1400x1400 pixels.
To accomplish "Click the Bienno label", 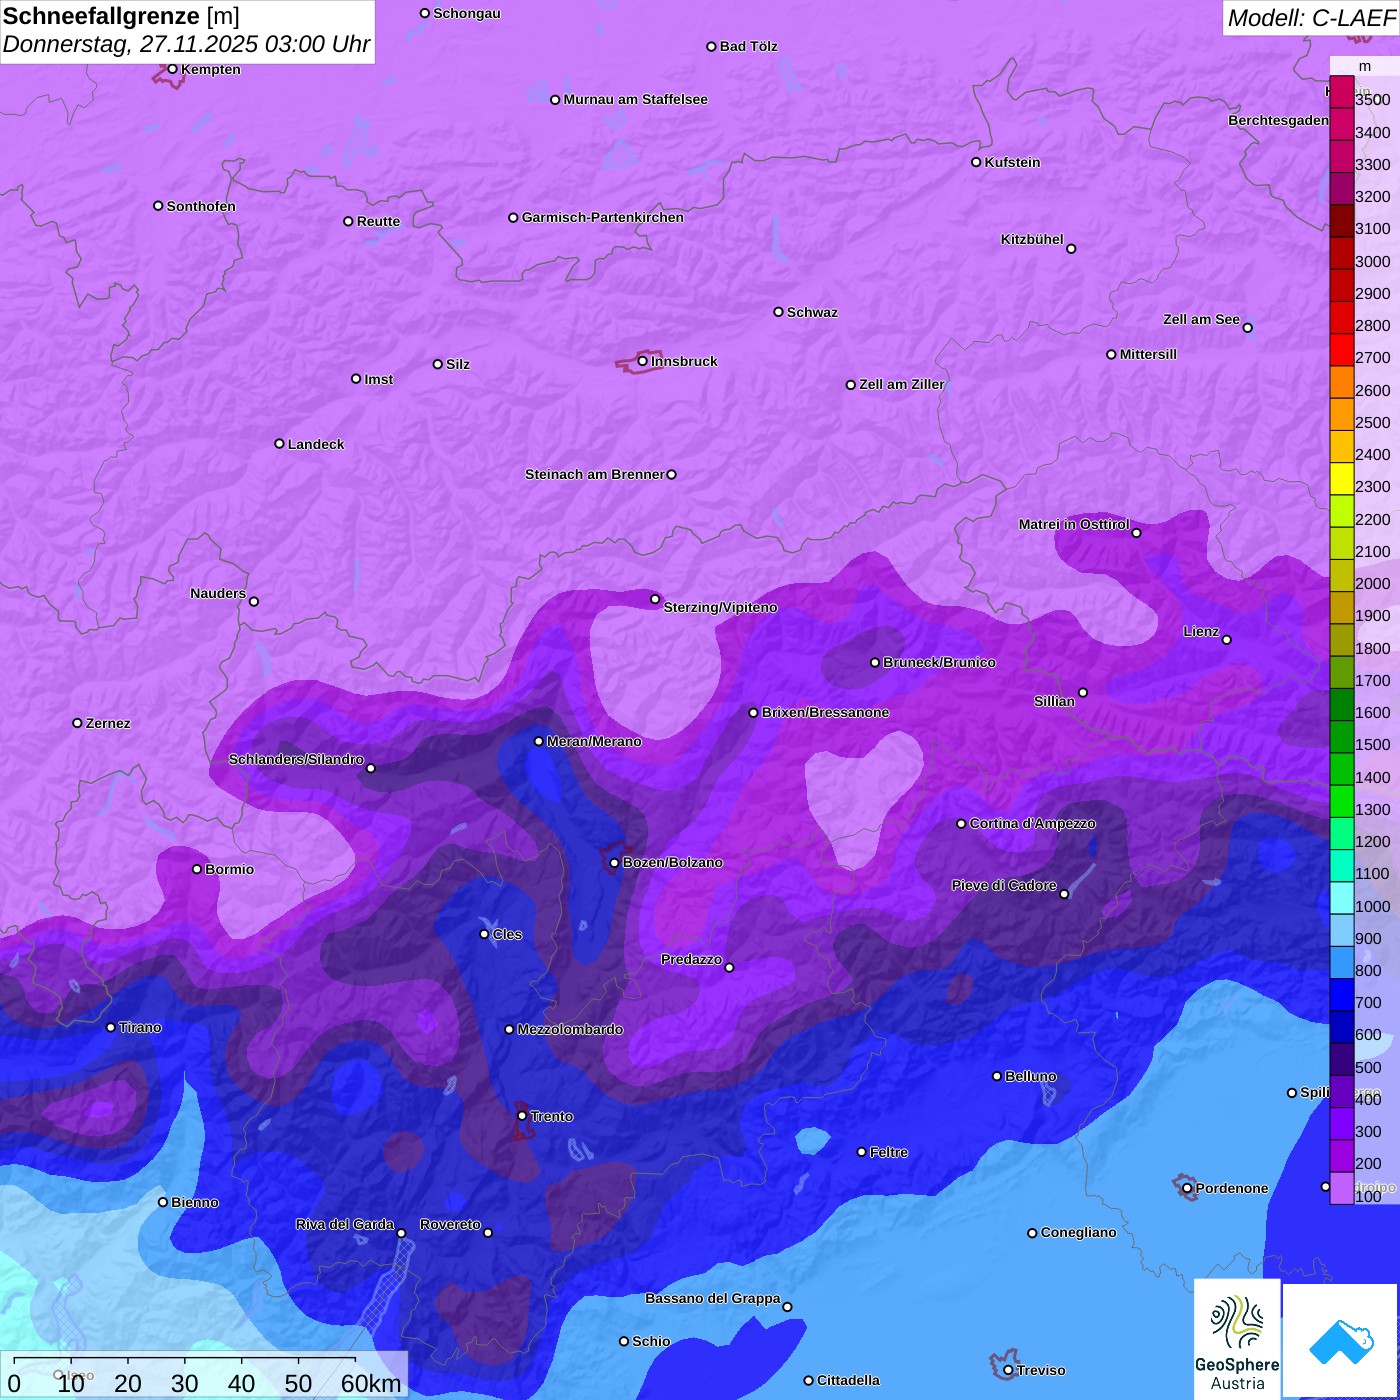I will point(194,1202).
